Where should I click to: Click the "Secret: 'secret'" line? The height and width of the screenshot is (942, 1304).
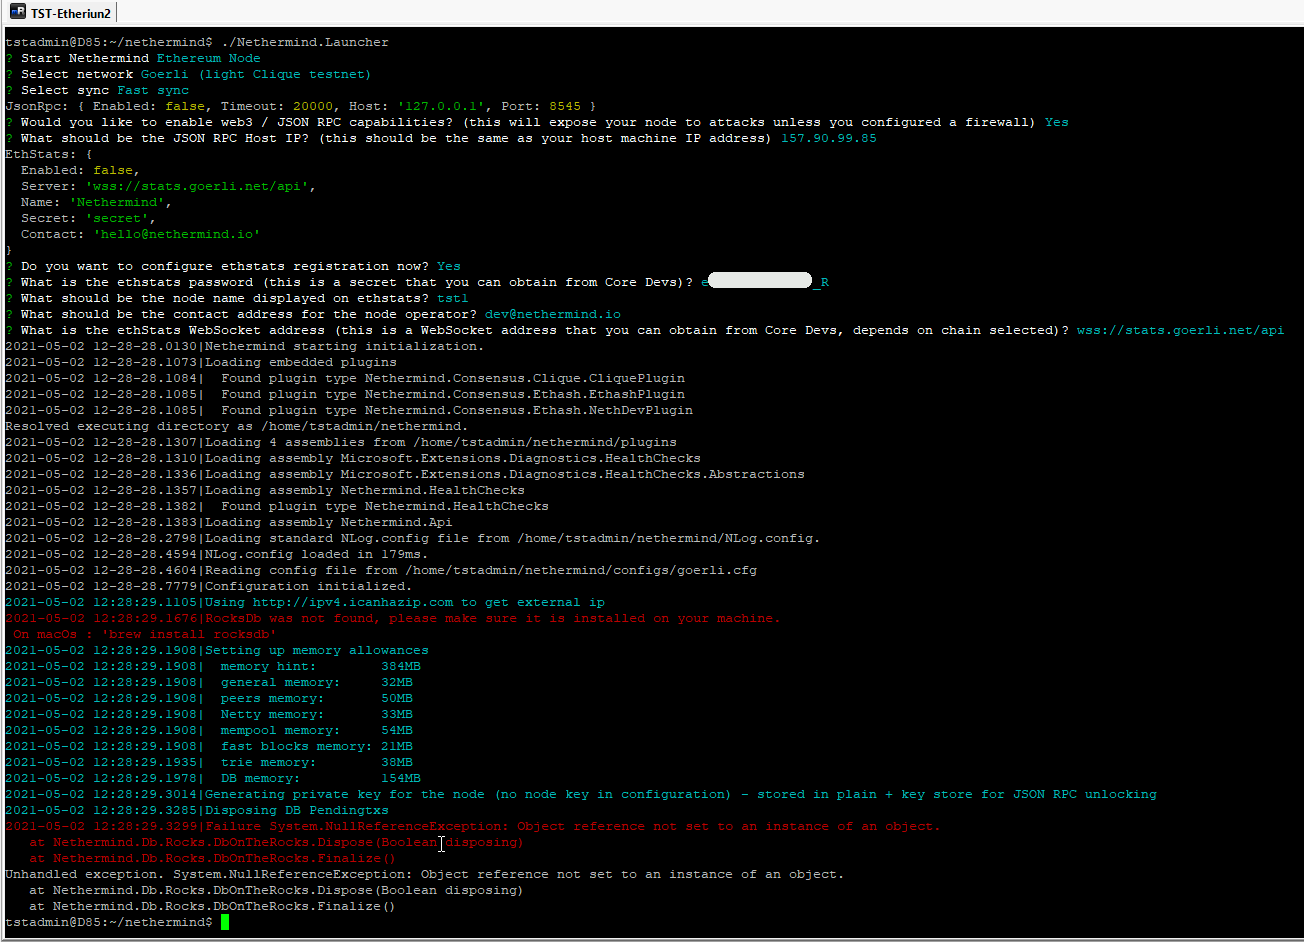[89, 218]
